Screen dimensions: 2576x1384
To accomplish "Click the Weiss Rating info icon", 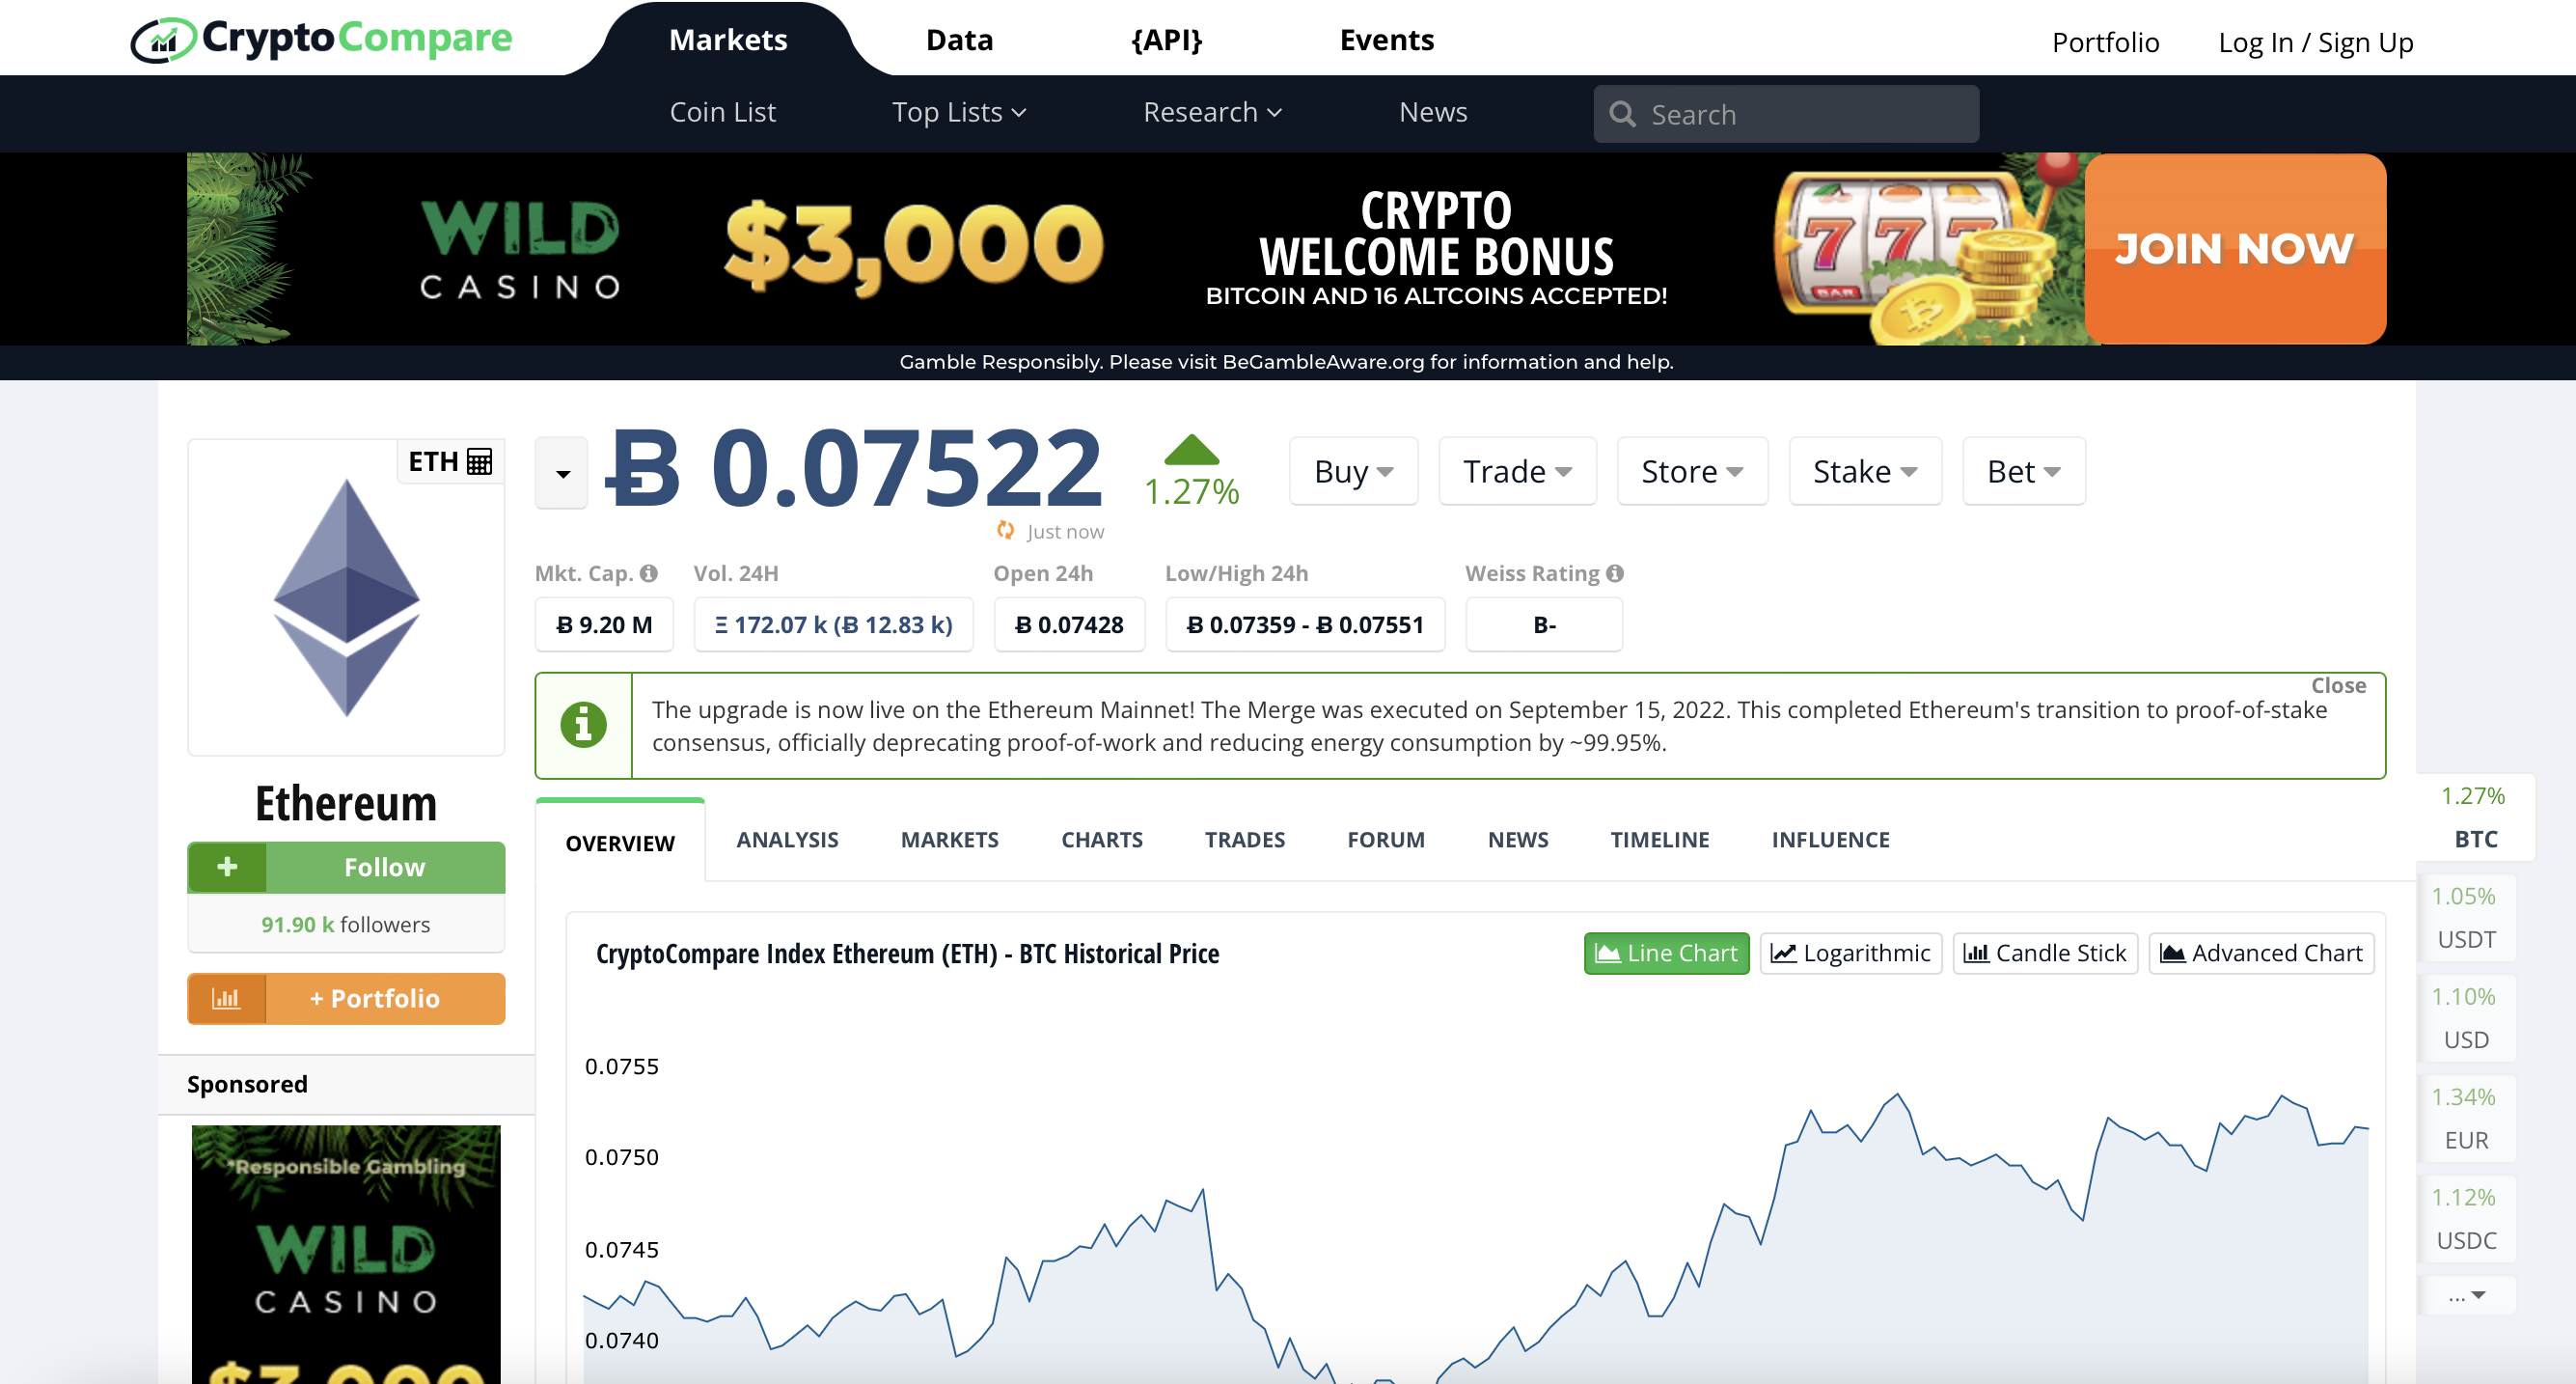I will pyautogui.click(x=1615, y=573).
